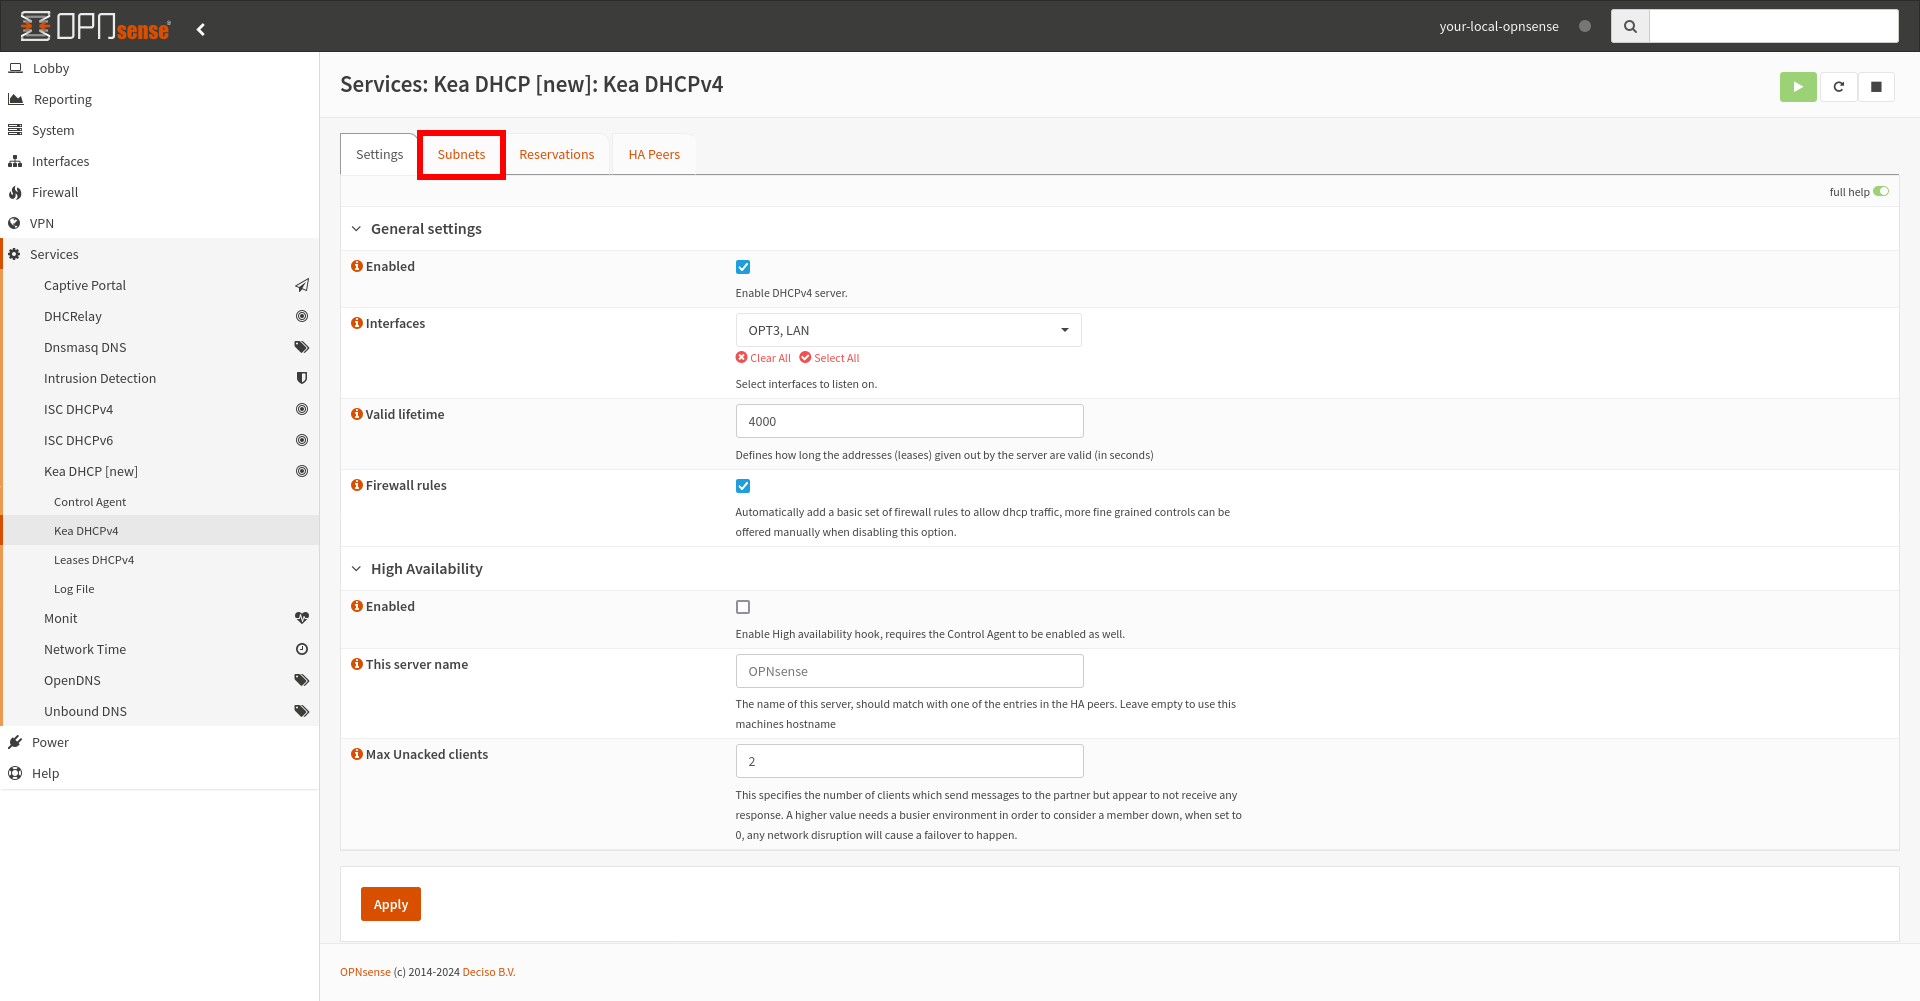Click the Dnsmasq DNS tags icon
1920x1001 pixels.
(x=302, y=347)
